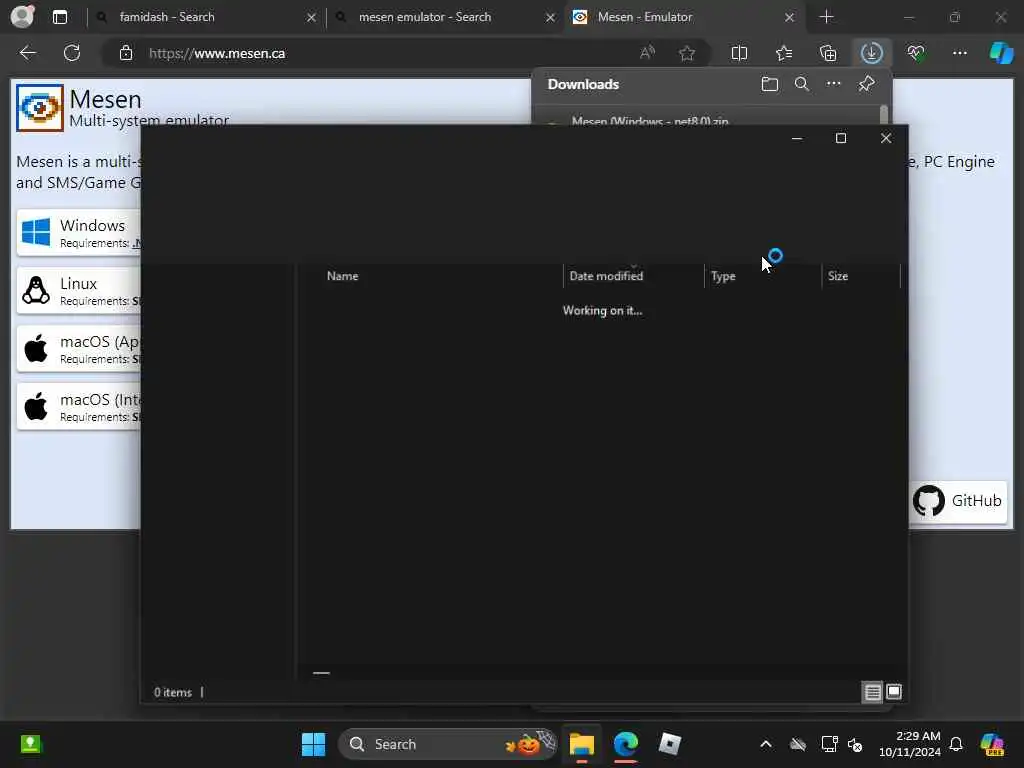Maximize the File Explorer window
Image resolution: width=1024 pixels, height=768 pixels.
point(841,138)
